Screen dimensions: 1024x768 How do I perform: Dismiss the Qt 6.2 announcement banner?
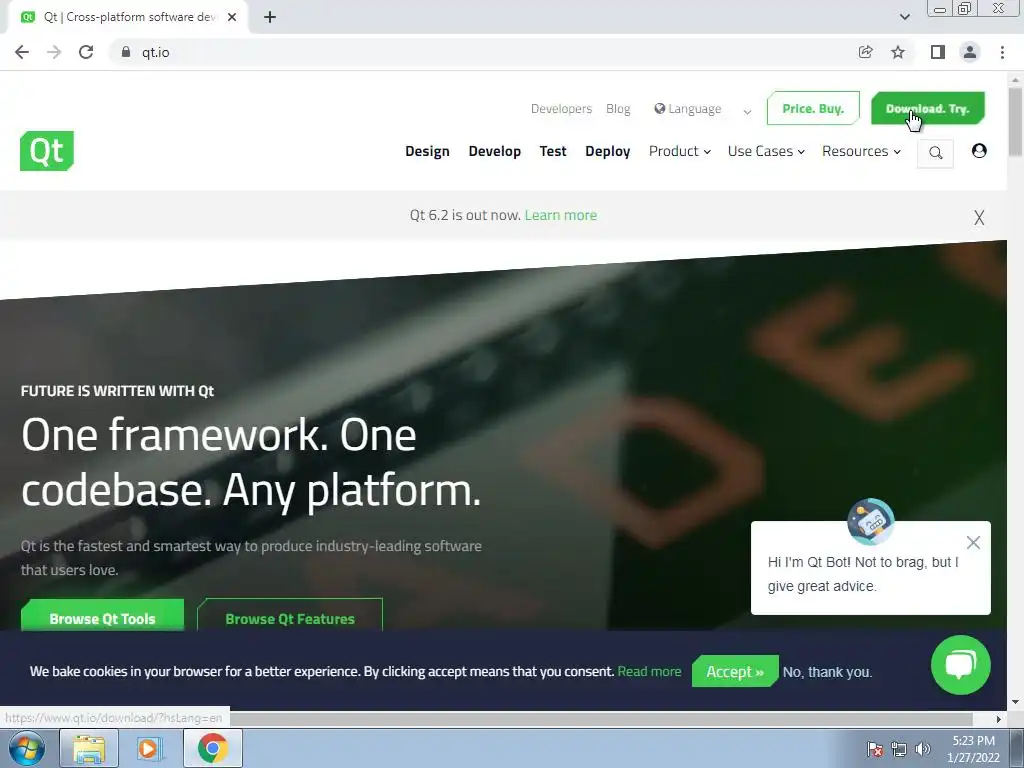coord(979,217)
